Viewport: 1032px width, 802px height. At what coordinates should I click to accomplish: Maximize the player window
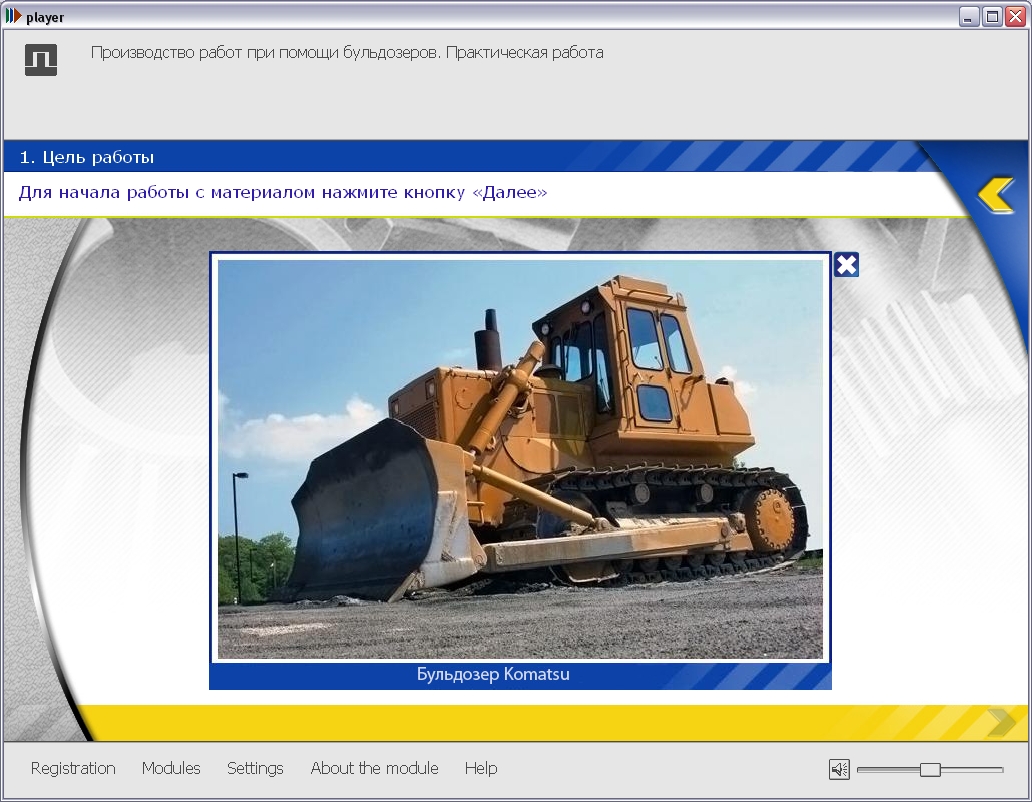pyautogui.click(x=992, y=16)
